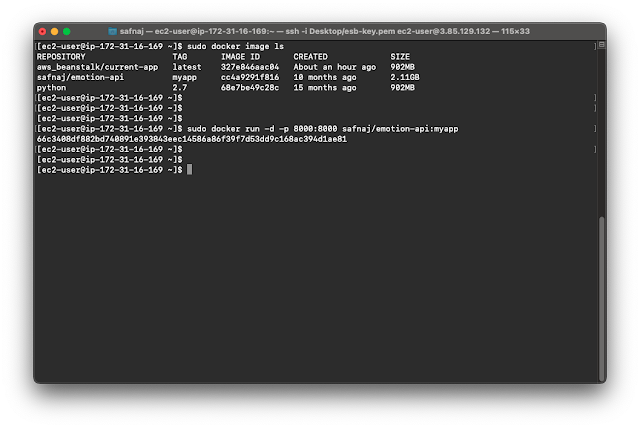Click the terminal window title text
Screen dimensions: 640x428
pos(324,31)
